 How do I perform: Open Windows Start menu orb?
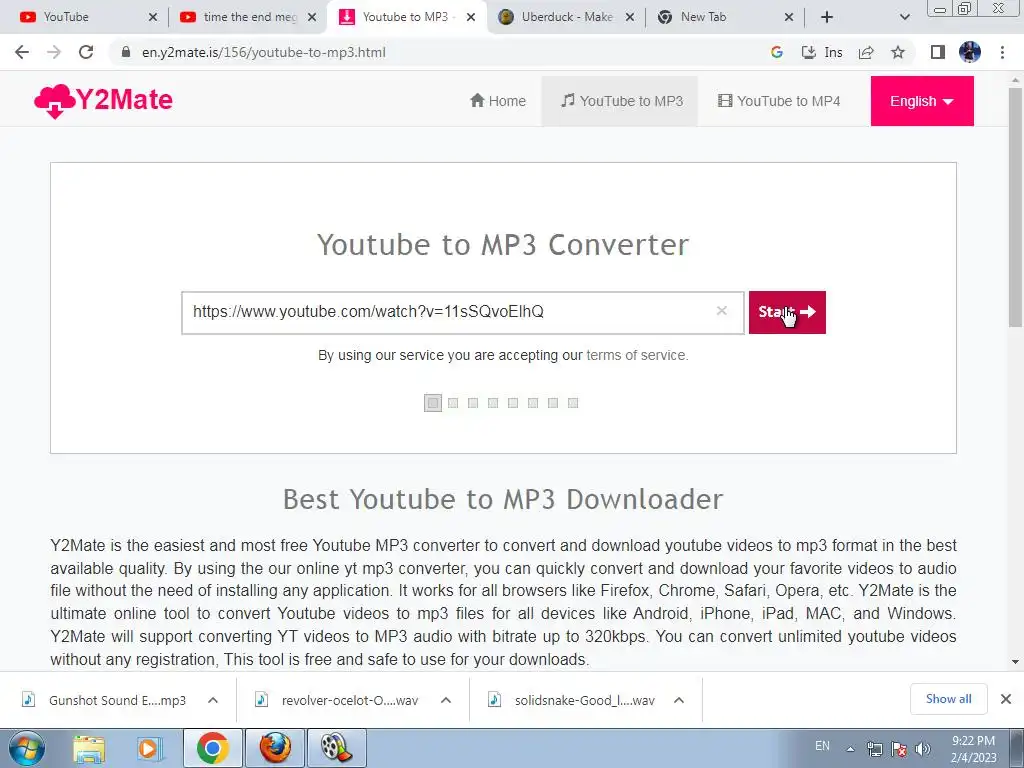point(27,748)
